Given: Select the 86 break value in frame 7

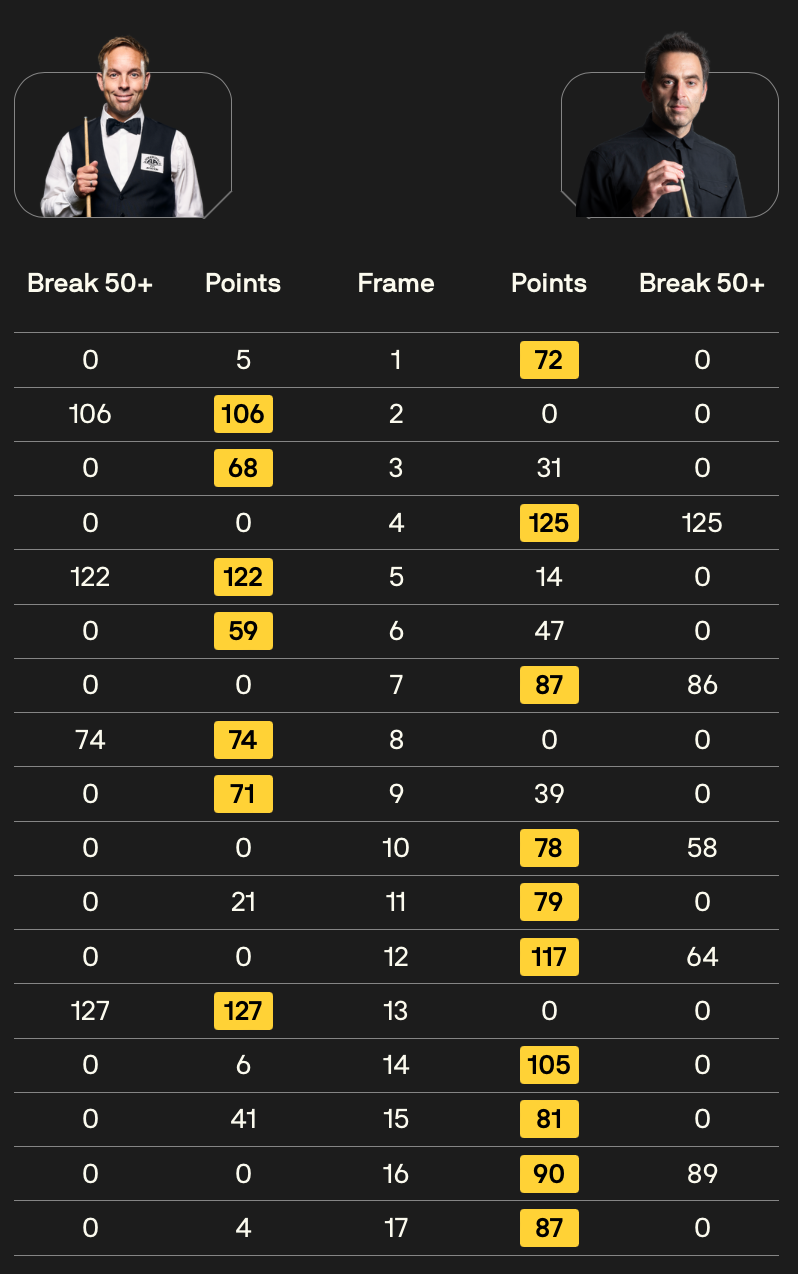Looking at the screenshot, I should tap(702, 686).
